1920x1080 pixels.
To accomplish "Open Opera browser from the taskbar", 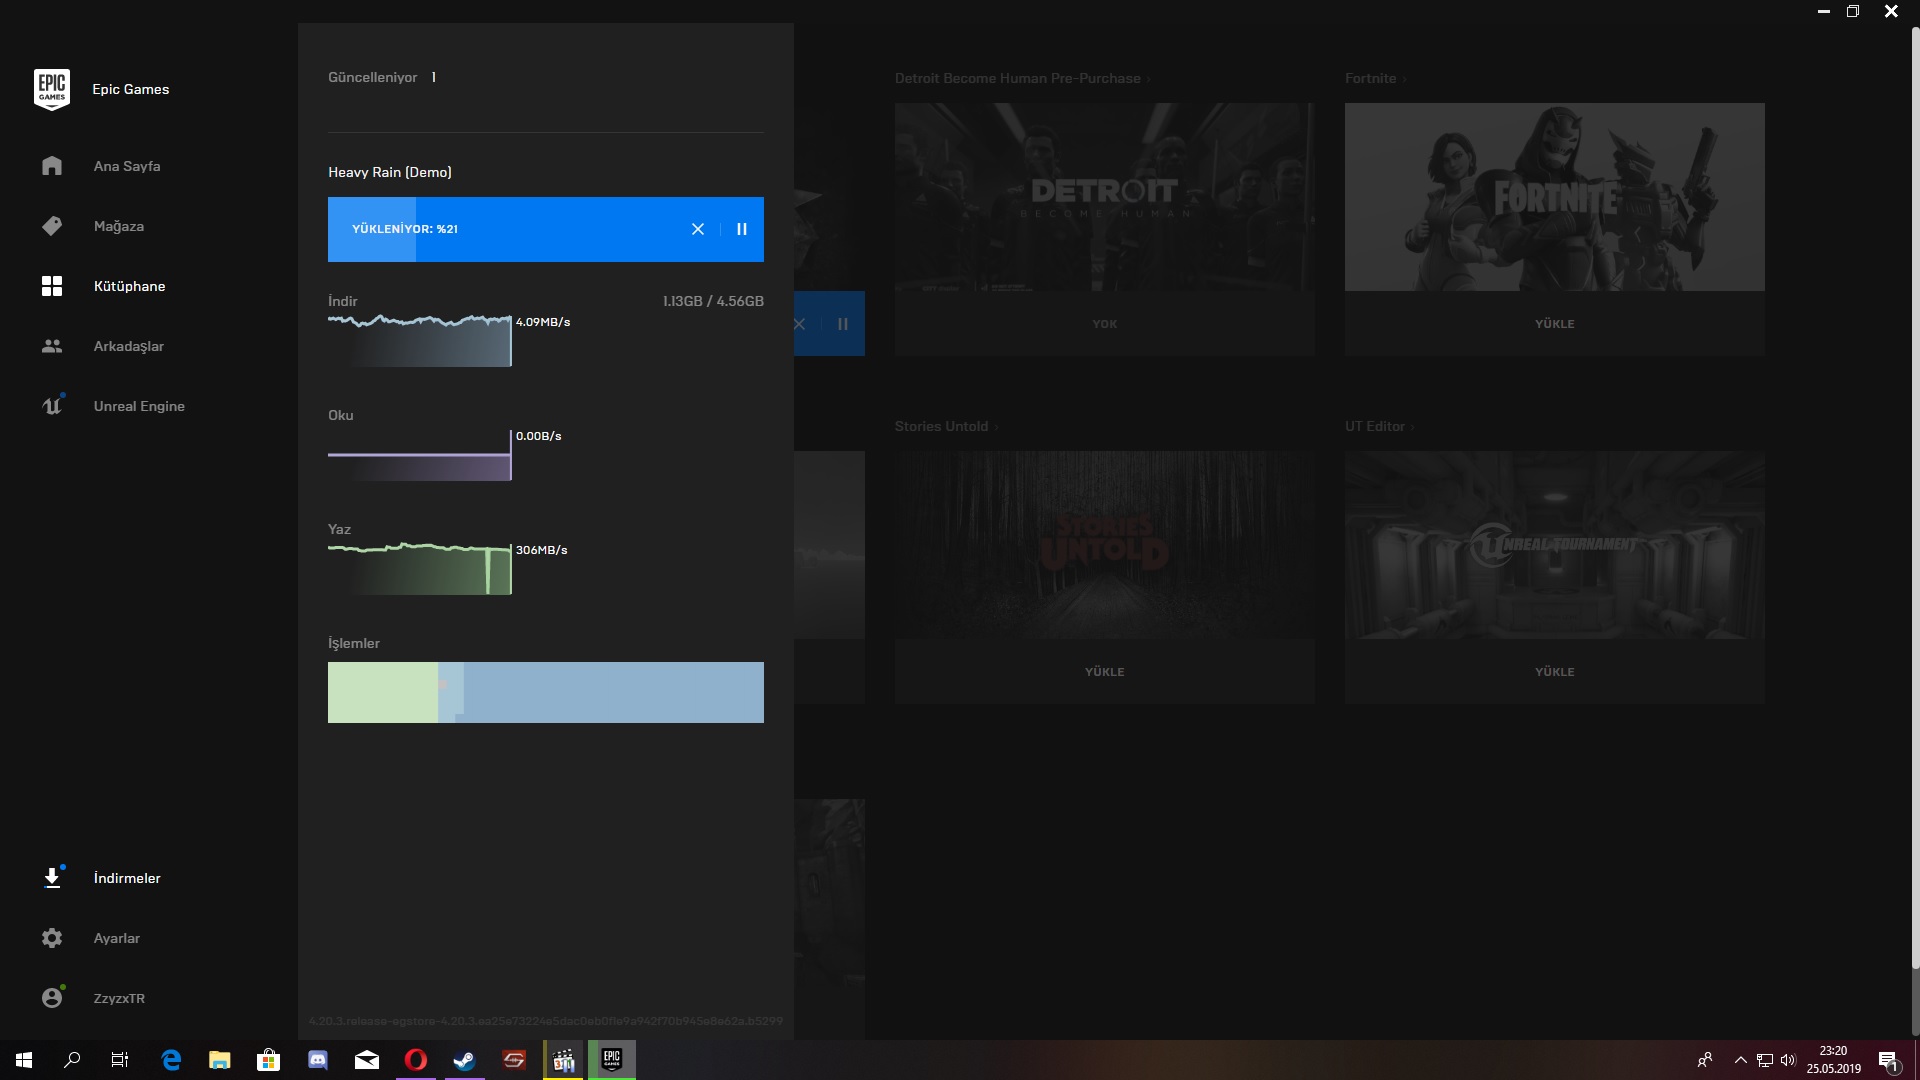I will tap(416, 1060).
